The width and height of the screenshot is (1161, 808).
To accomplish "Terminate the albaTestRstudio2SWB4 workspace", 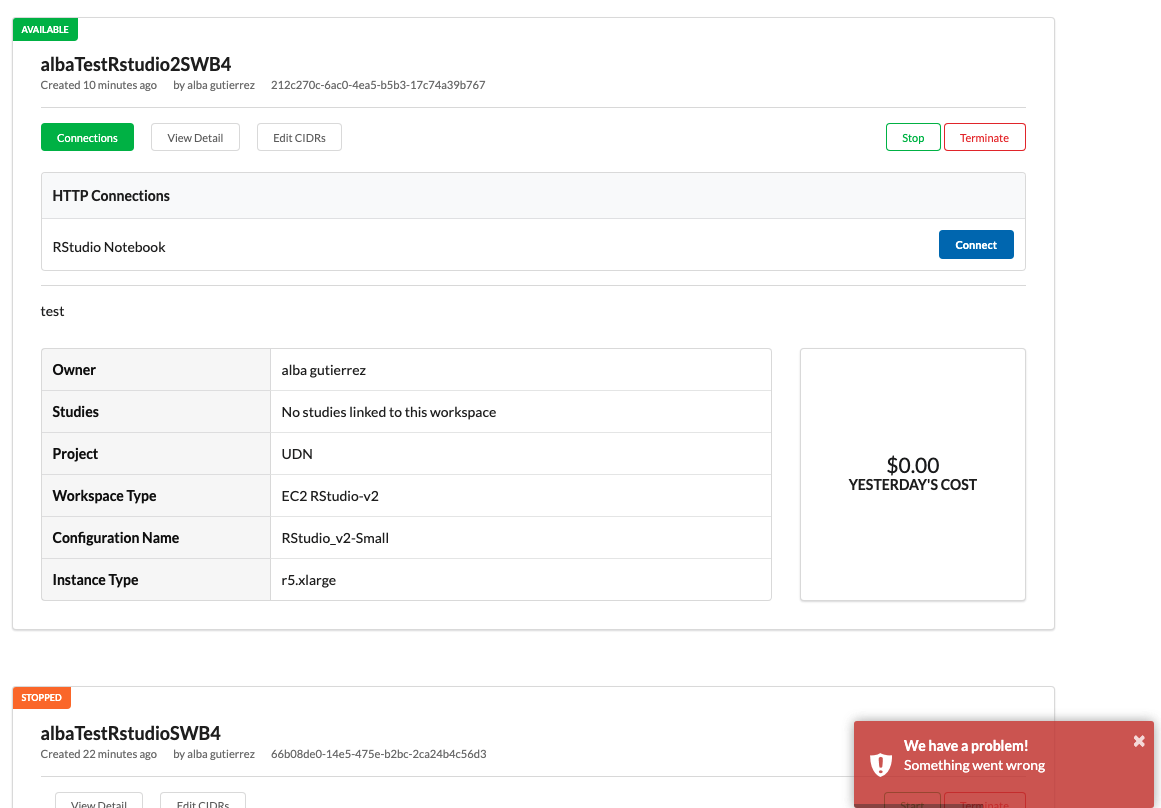I will tap(984, 137).
